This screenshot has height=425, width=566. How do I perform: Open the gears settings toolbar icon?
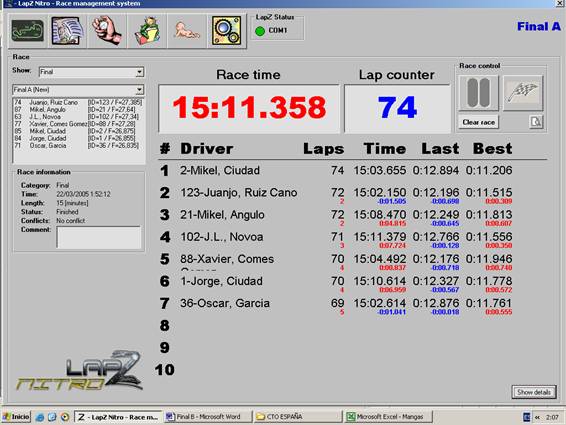click(226, 31)
